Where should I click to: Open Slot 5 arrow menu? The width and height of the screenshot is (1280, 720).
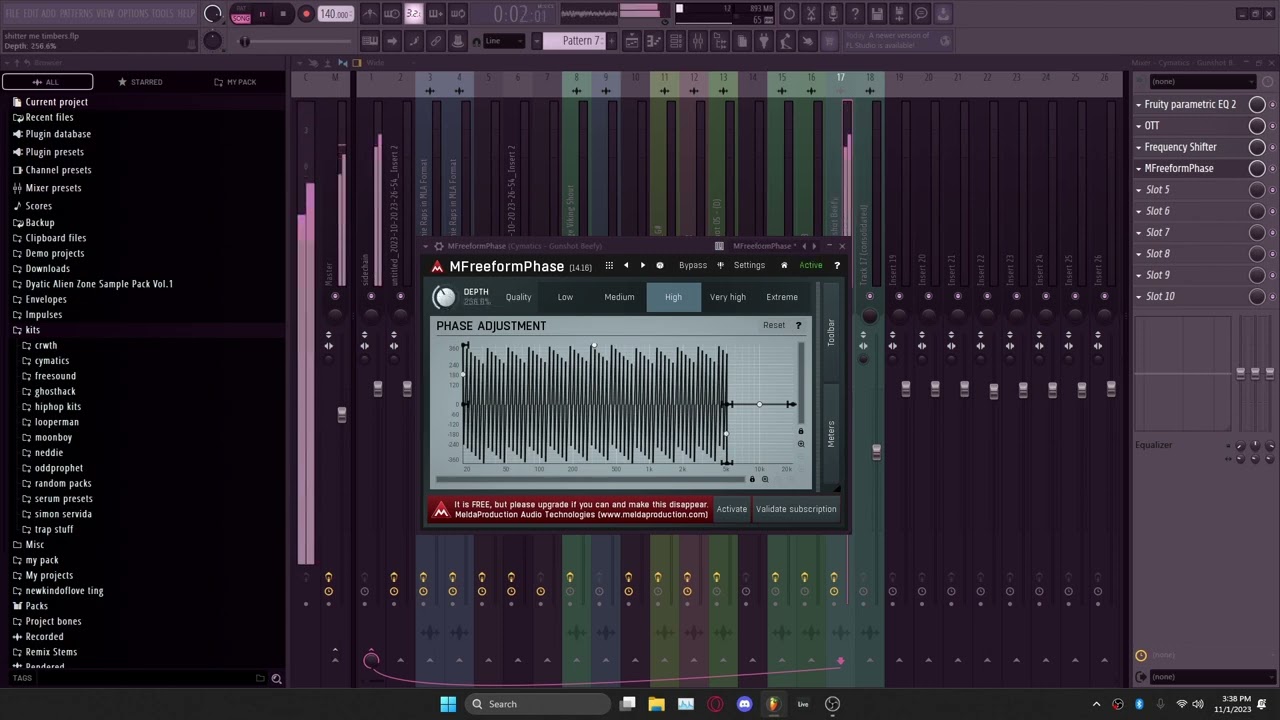(1138, 190)
